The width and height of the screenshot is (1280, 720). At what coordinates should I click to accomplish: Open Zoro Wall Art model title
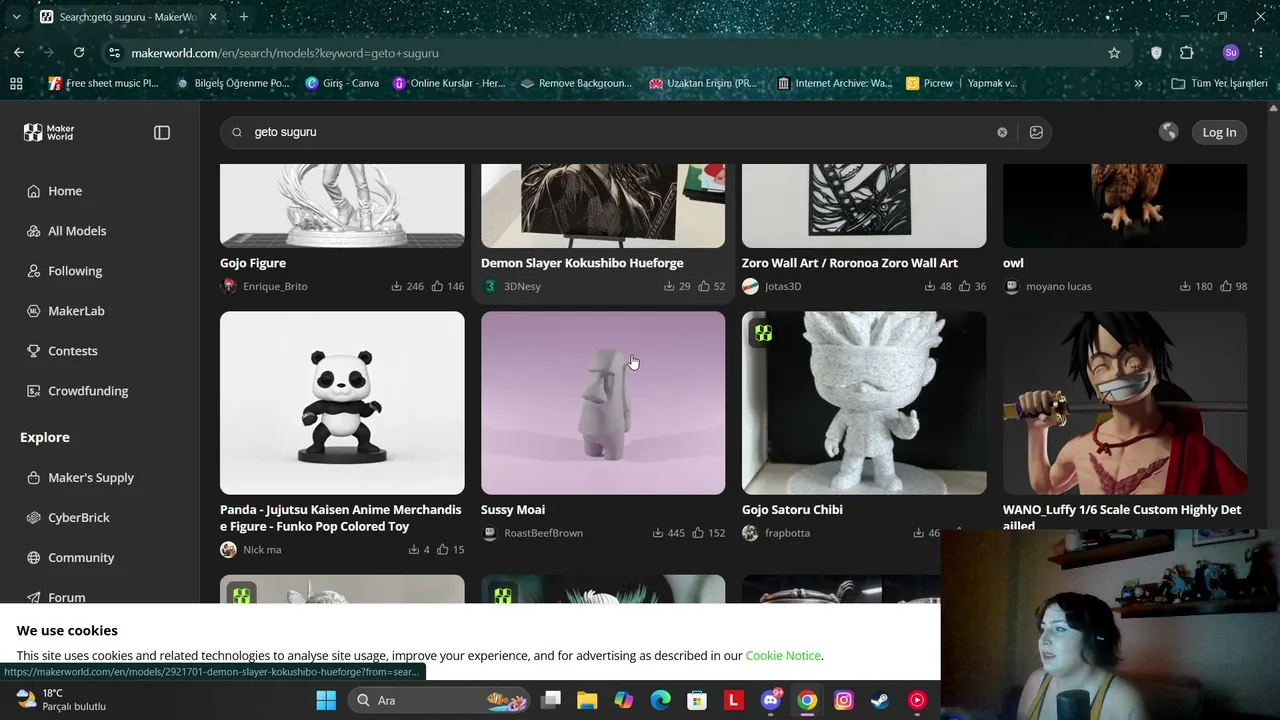[850, 263]
